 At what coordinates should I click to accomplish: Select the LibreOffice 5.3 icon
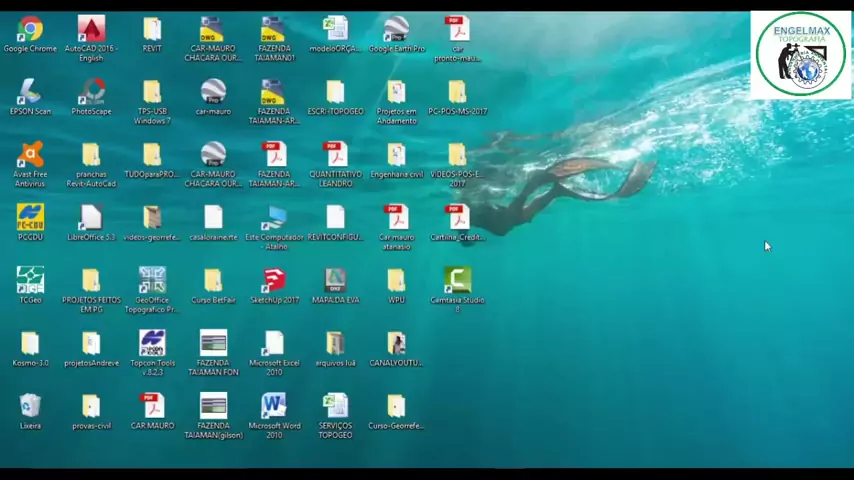pos(91,218)
